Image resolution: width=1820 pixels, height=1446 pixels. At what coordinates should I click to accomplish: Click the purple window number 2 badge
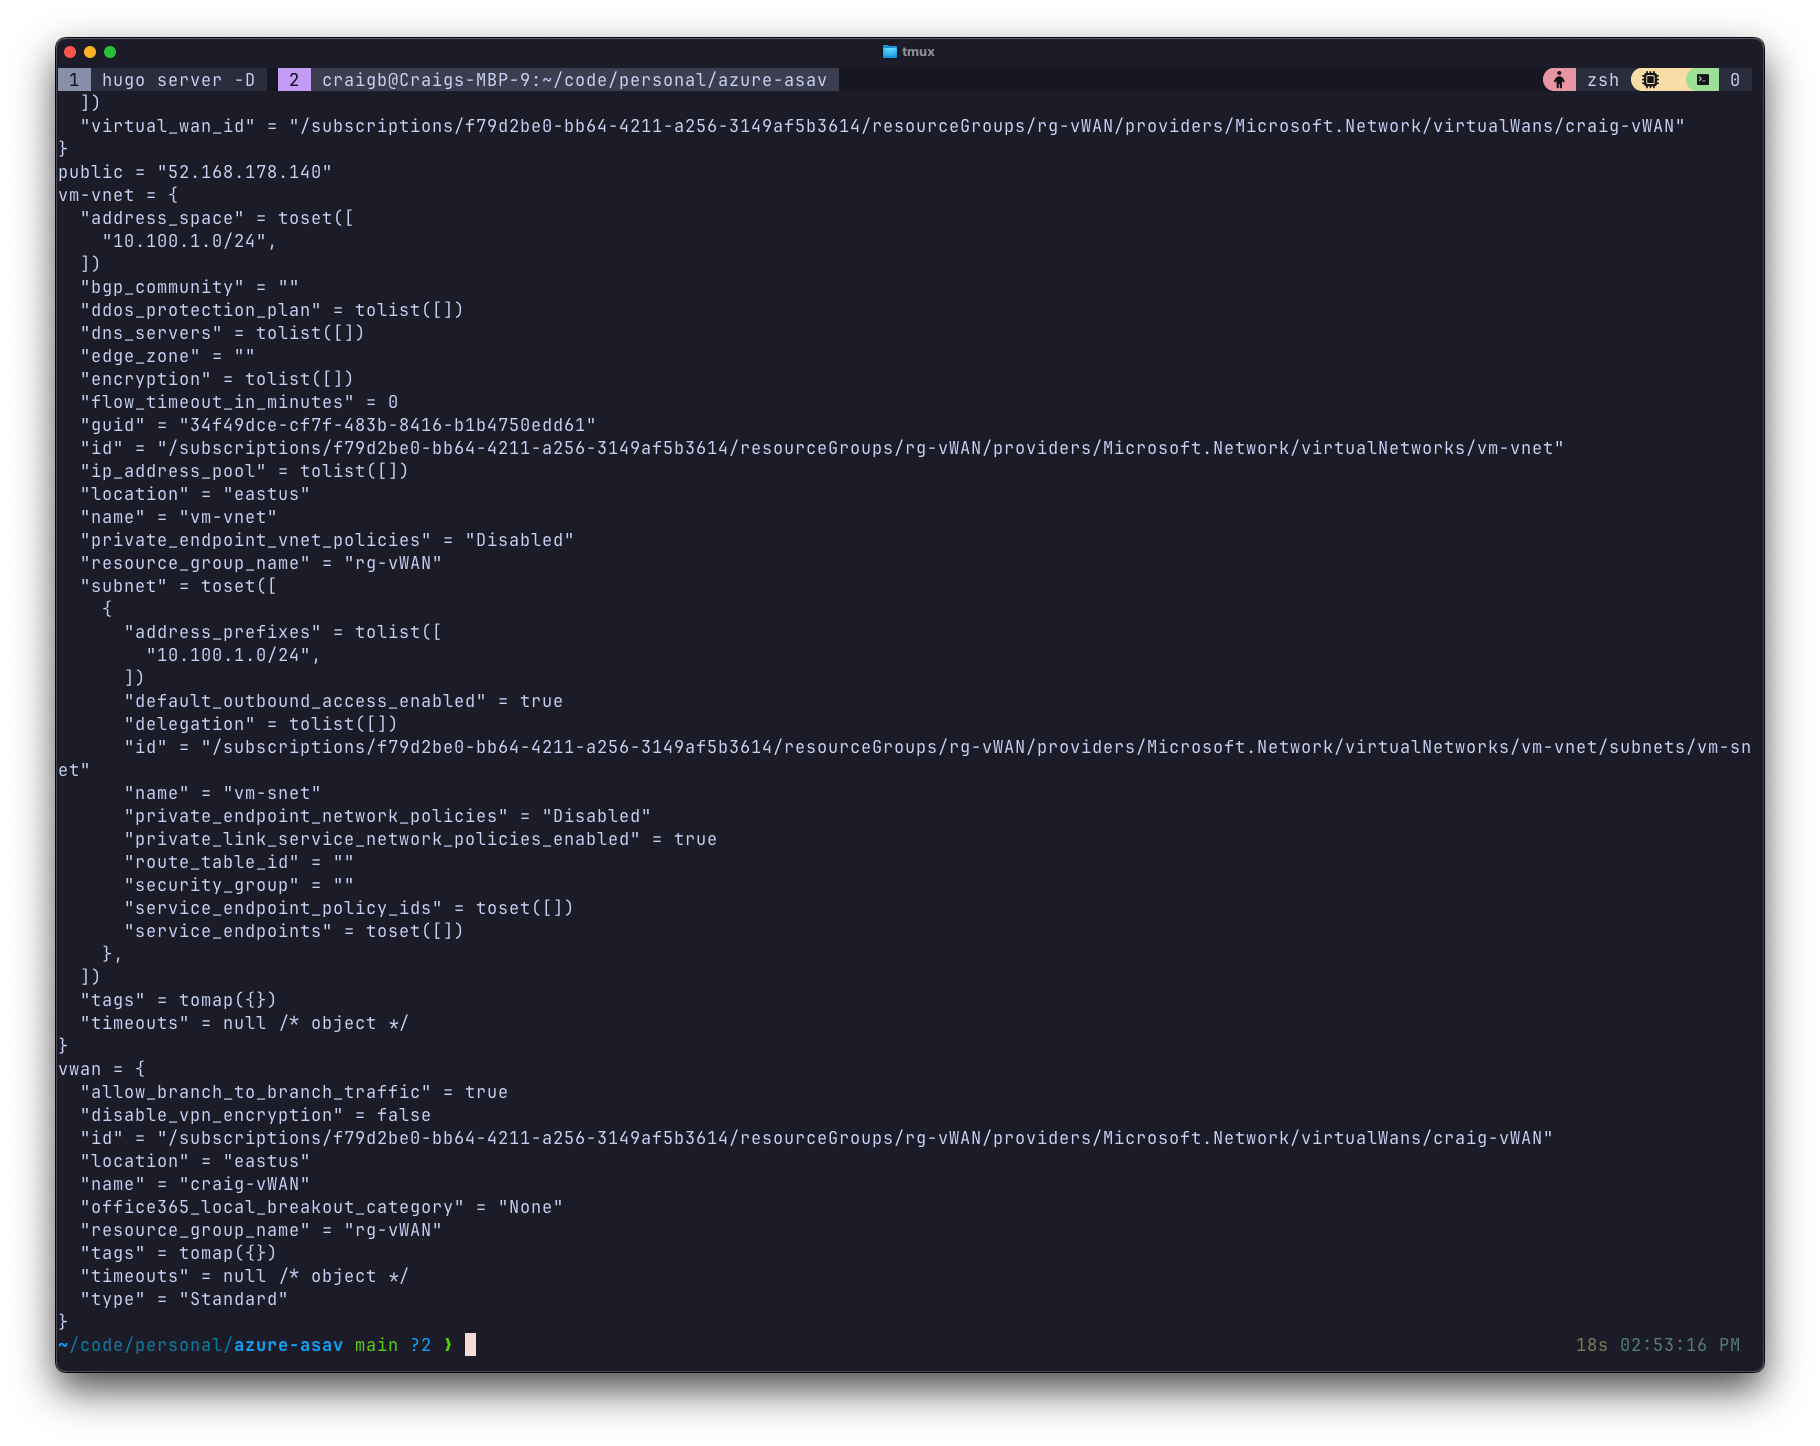click(294, 80)
